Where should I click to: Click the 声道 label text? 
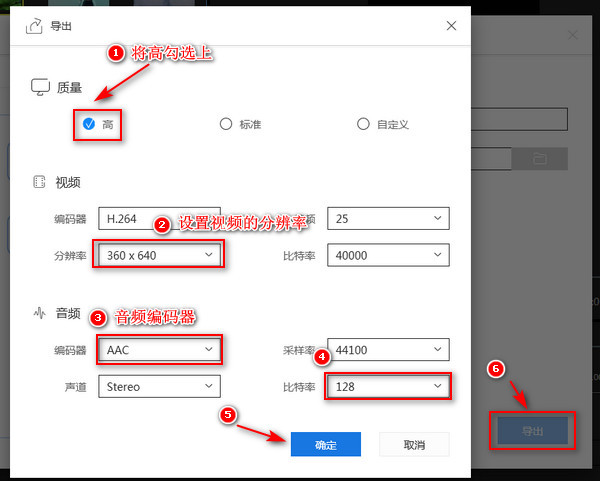click(x=76, y=387)
